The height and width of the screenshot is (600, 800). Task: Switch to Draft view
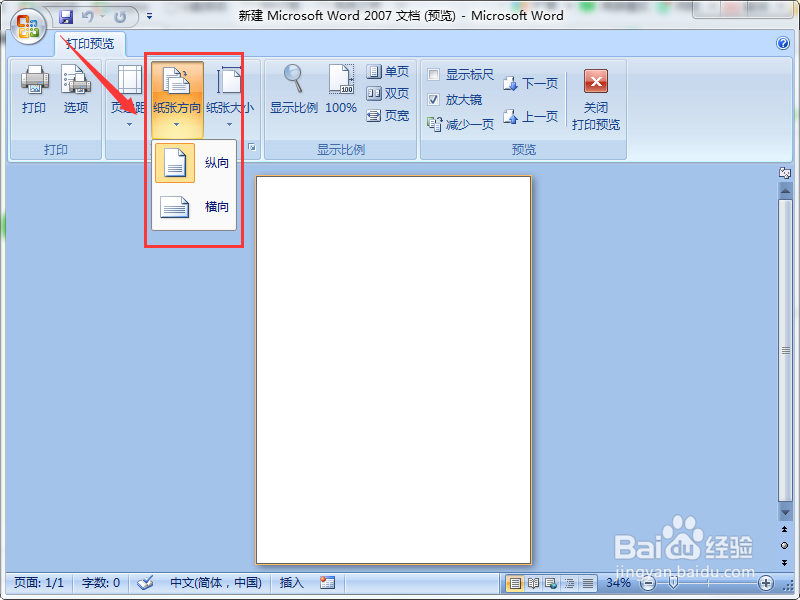pyautogui.click(x=588, y=583)
